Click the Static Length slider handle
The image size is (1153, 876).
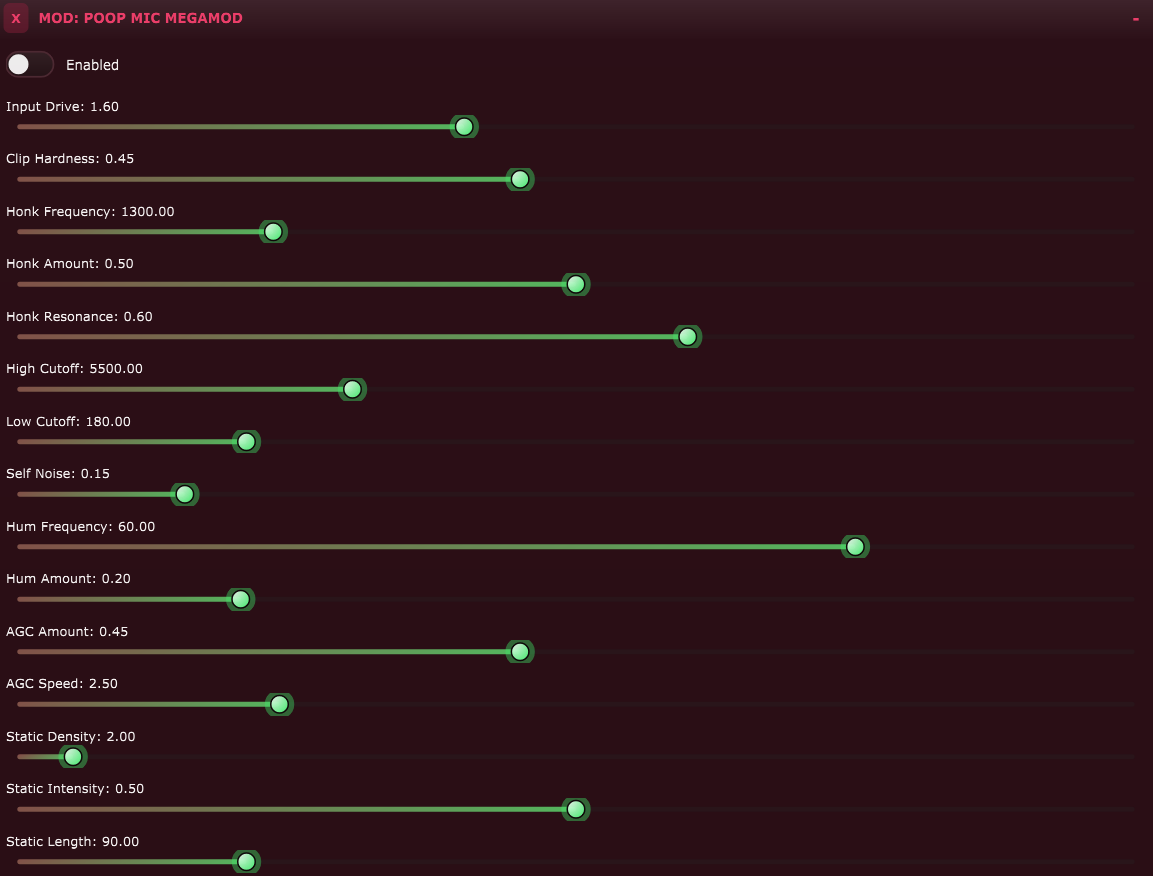246,861
